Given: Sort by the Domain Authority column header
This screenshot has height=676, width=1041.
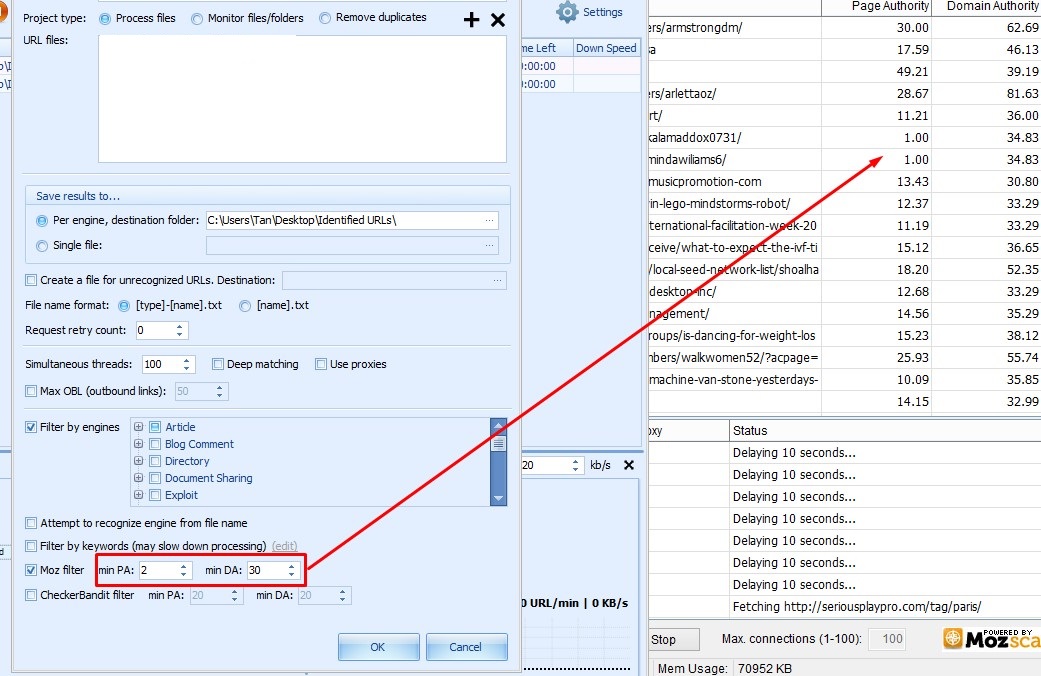Looking at the screenshot, I should pos(987,7).
